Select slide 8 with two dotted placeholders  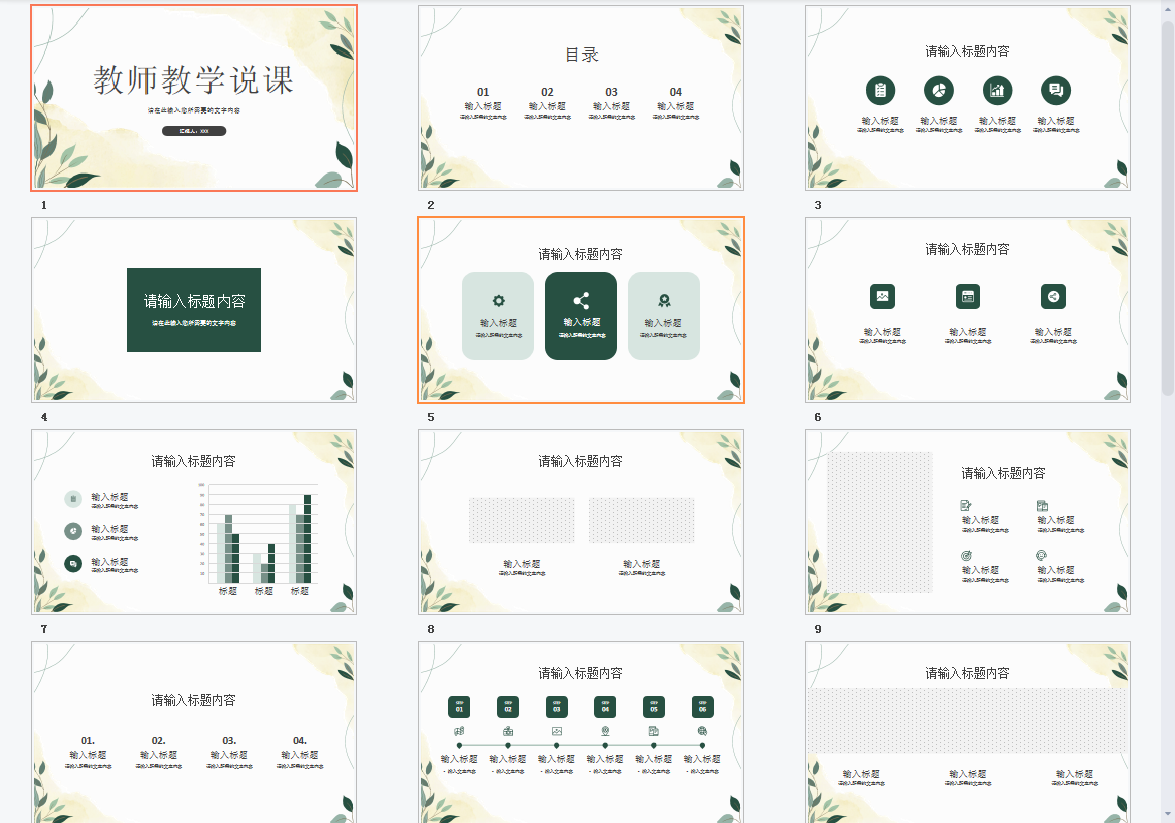[581, 522]
